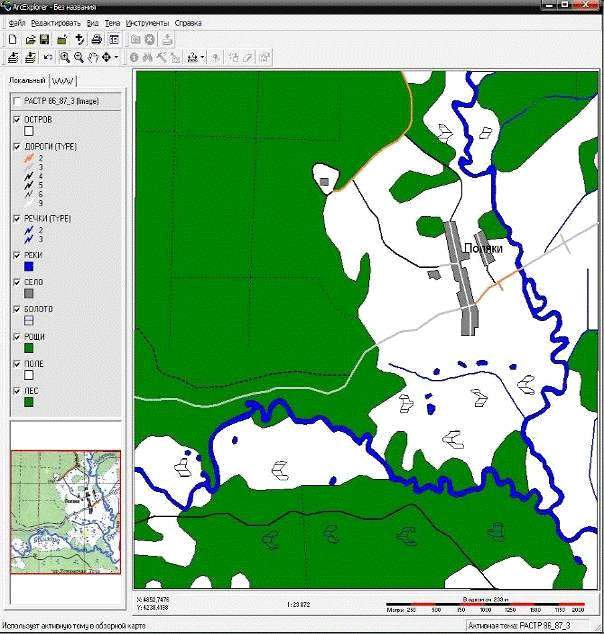Click the Find binoculars tool
This screenshot has height=634, width=604.
tap(147, 57)
